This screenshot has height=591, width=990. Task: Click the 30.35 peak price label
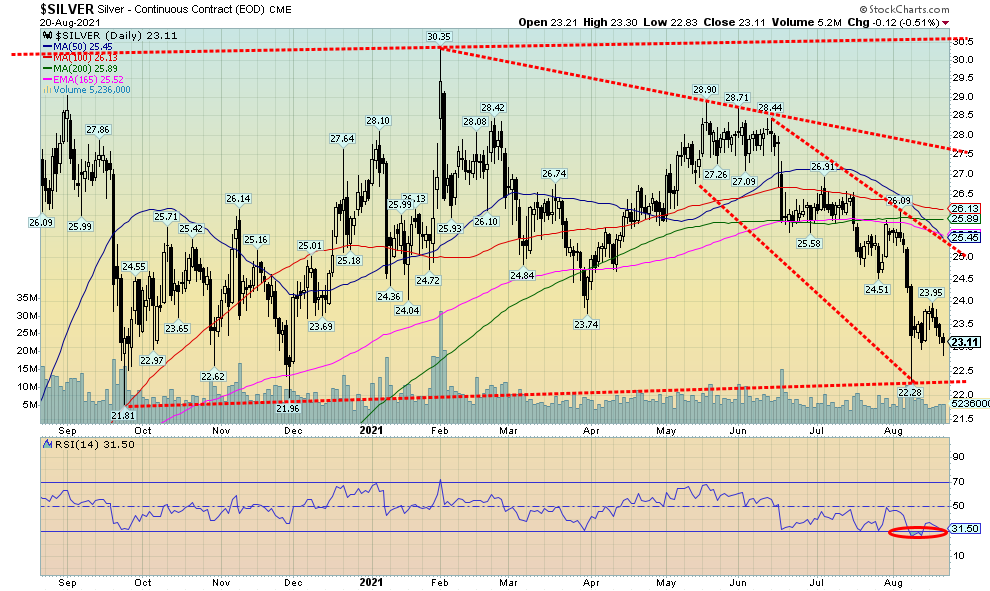(x=439, y=37)
